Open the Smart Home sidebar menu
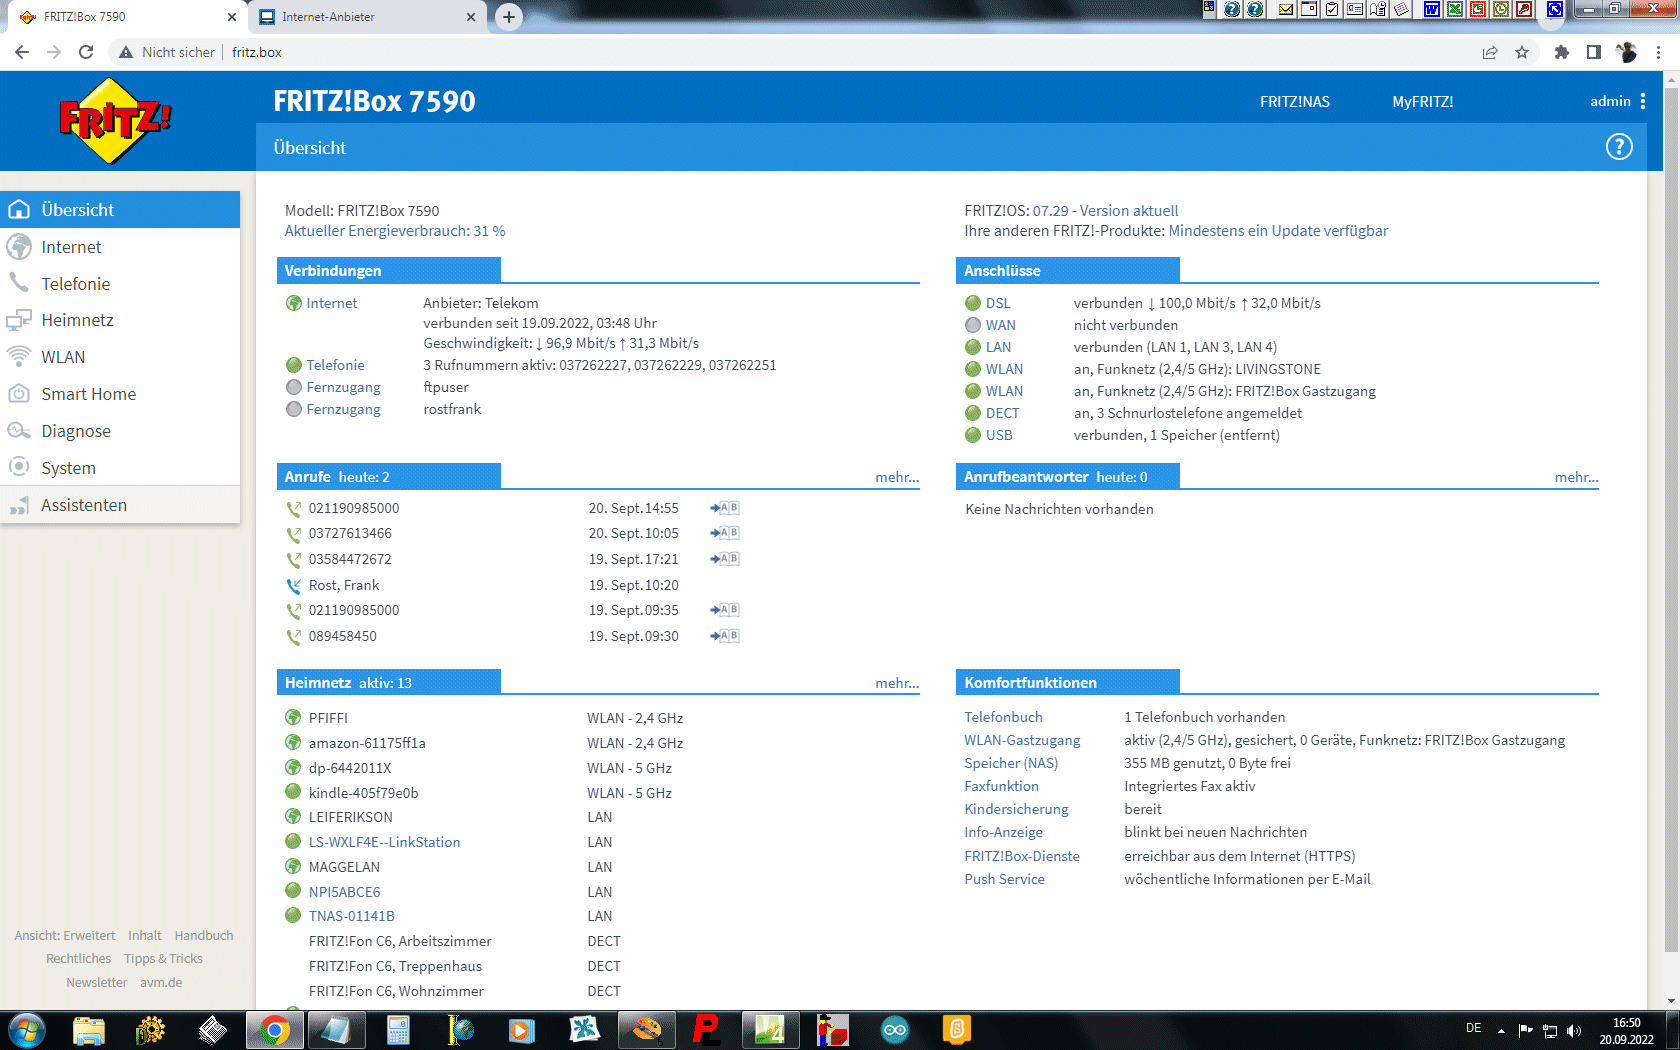 [x=120, y=394]
